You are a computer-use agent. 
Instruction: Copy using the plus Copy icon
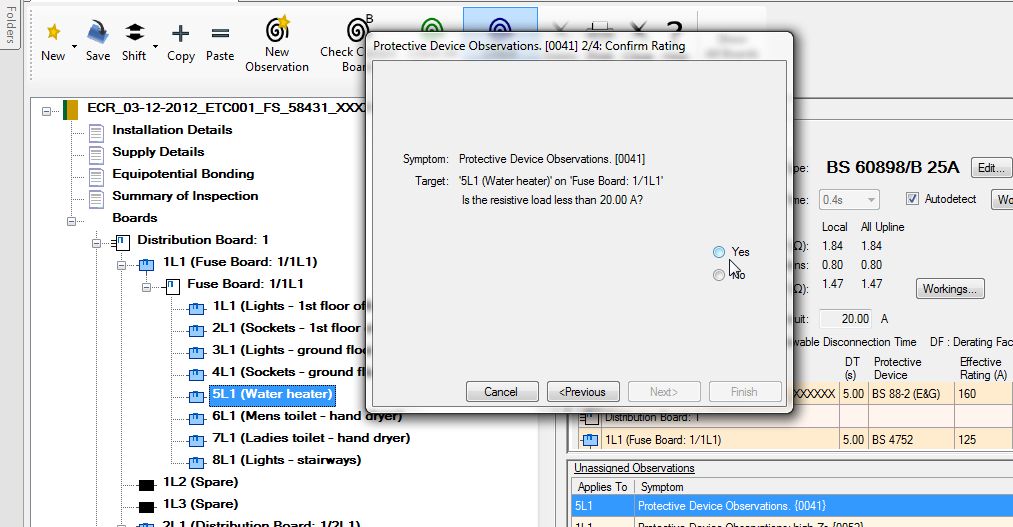point(180,33)
